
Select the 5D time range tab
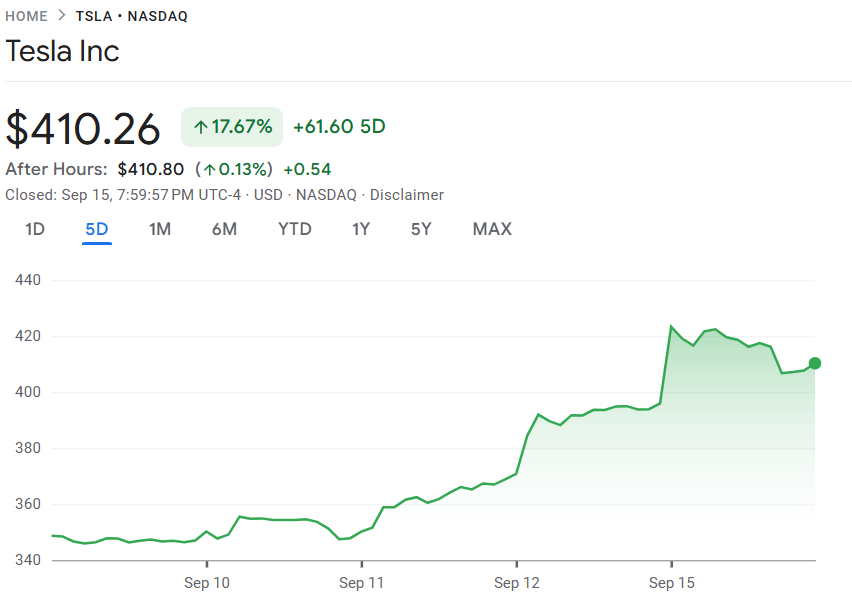pyautogui.click(x=97, y=229)
